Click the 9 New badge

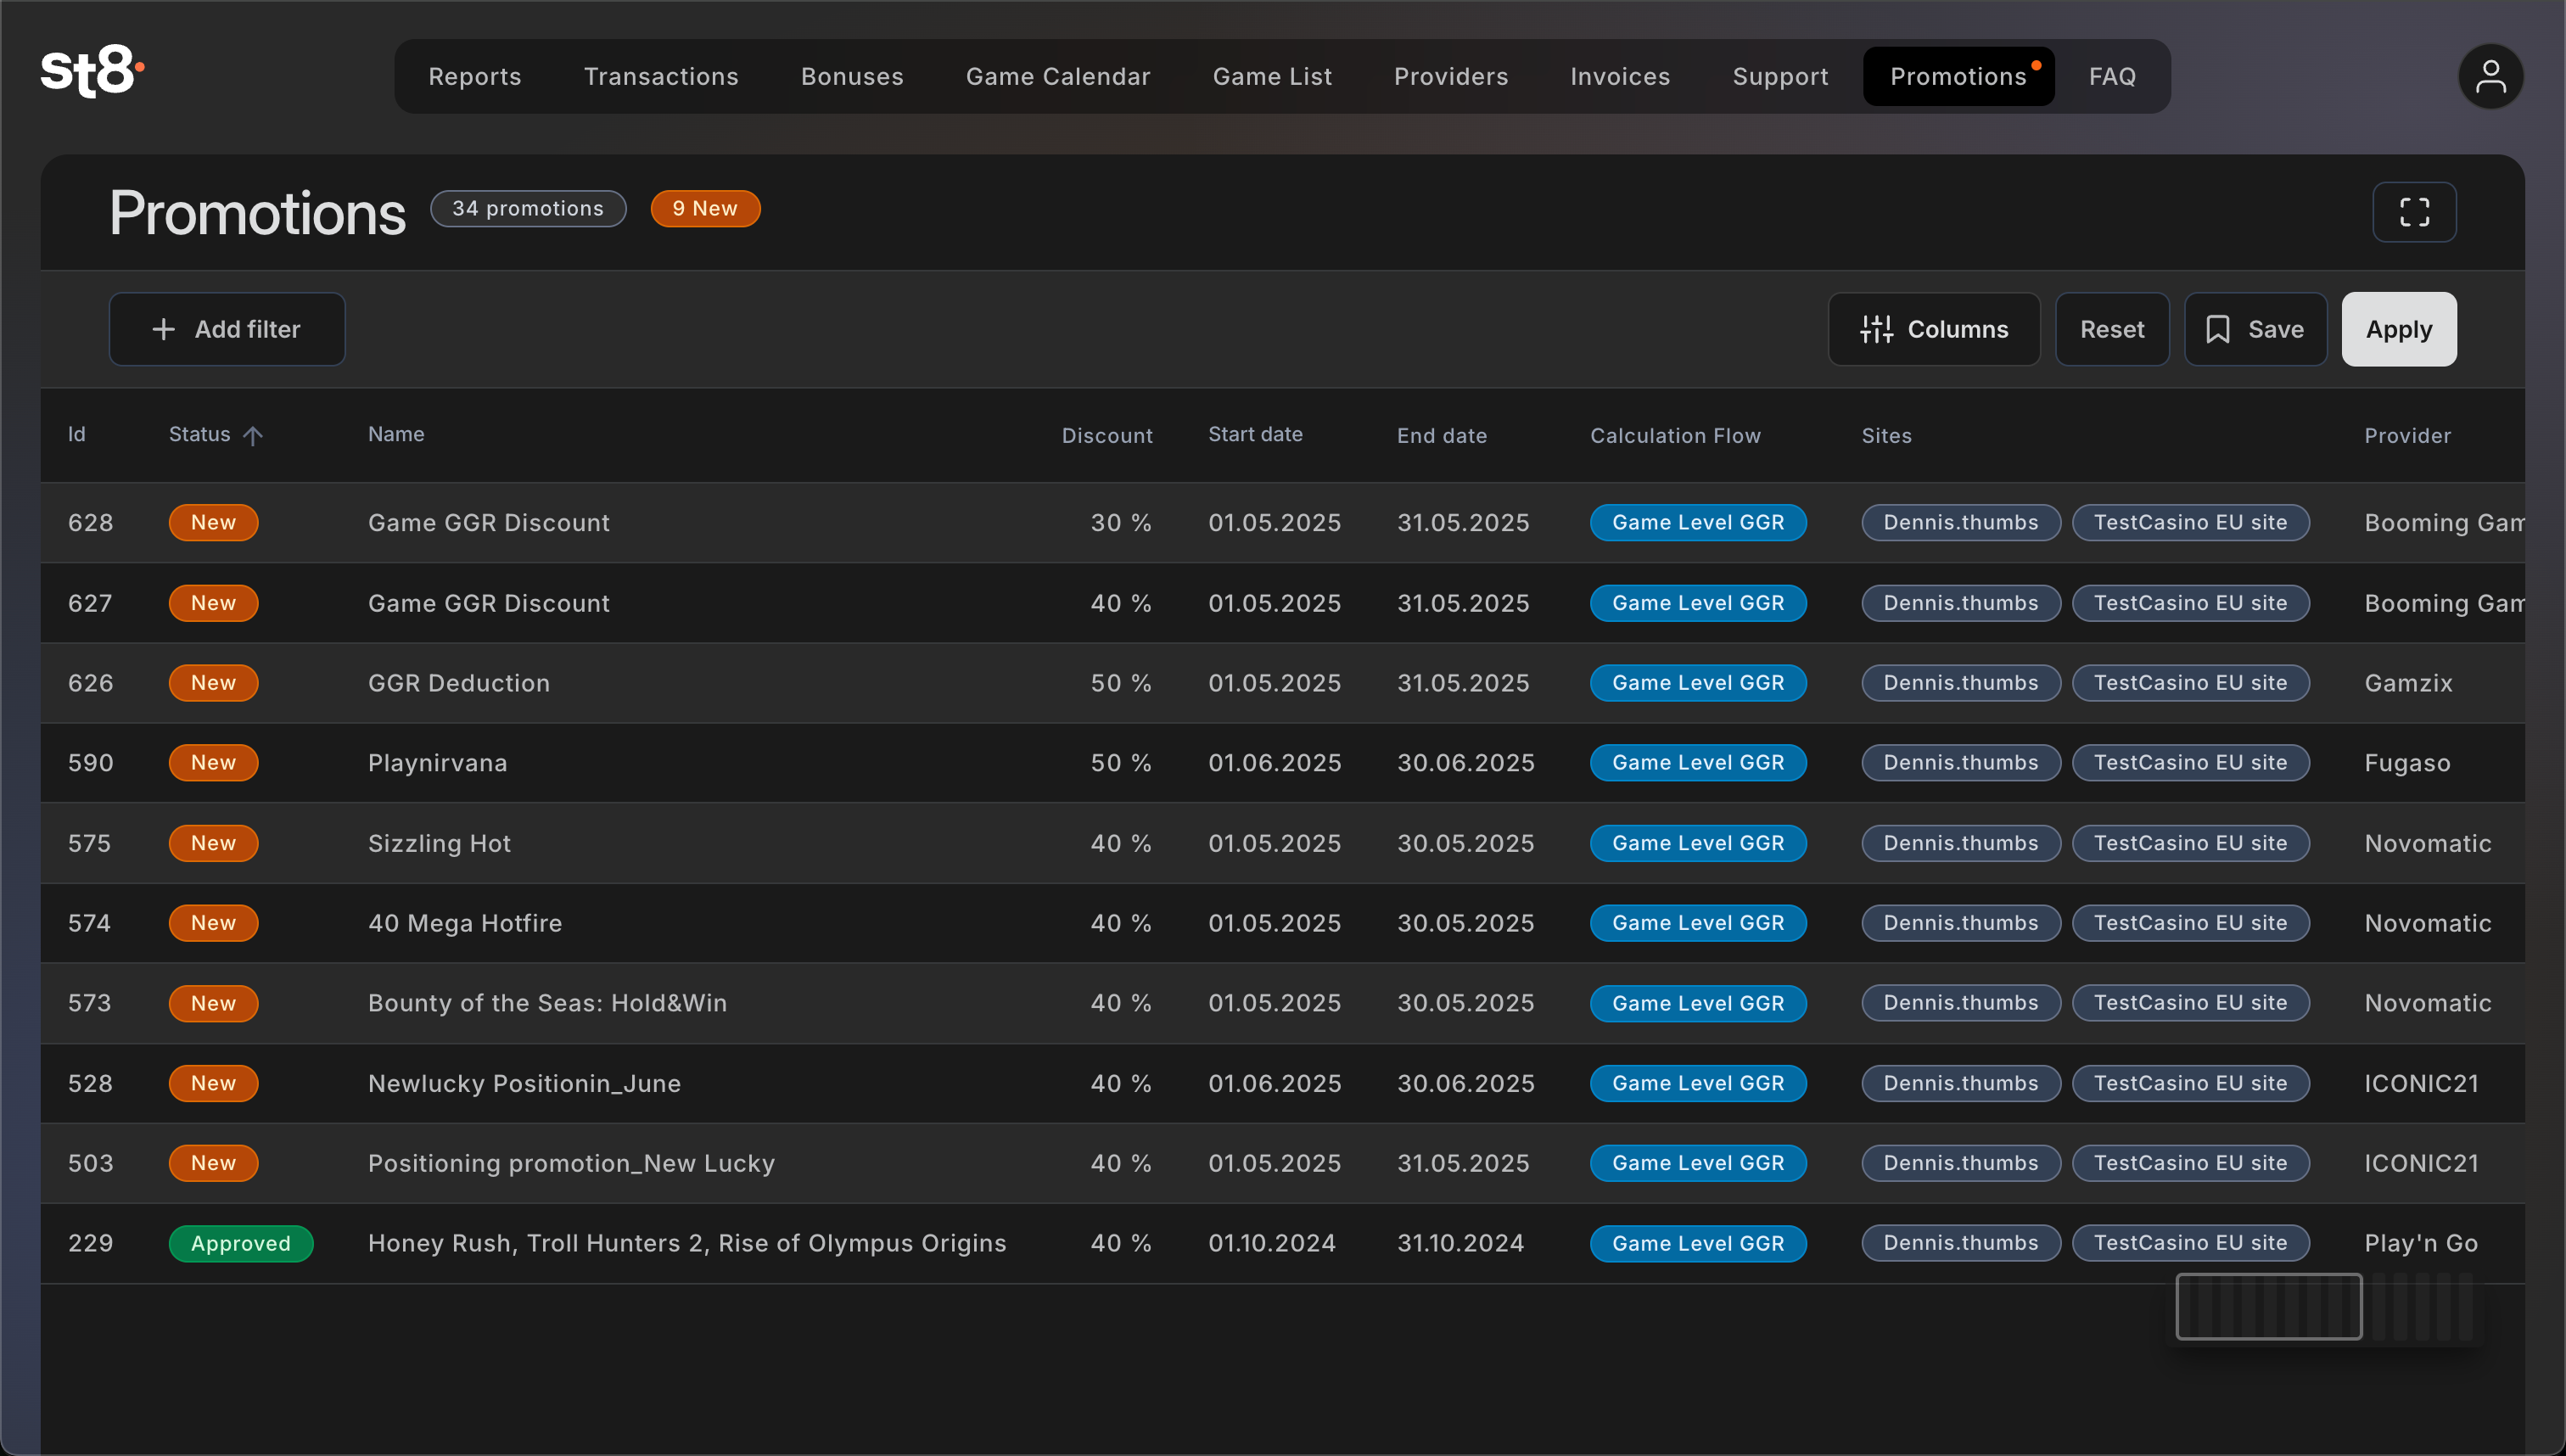click(705, 209)
